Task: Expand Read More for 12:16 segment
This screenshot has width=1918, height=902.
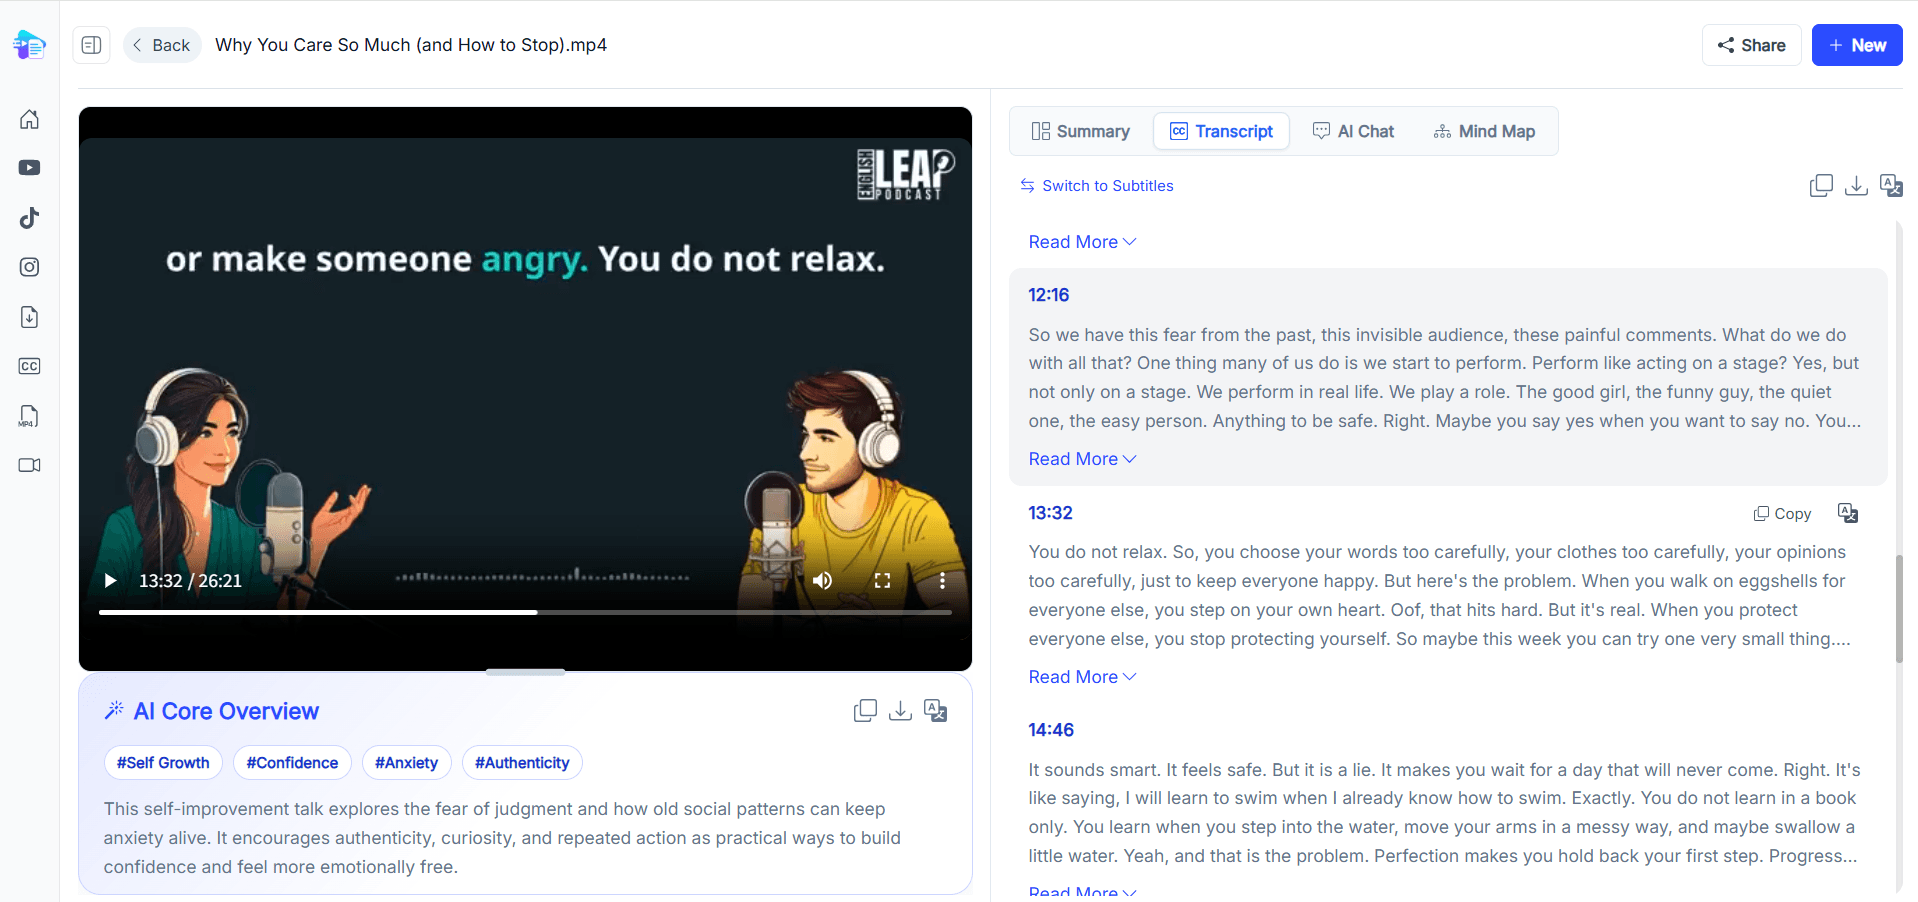Action: [1082, 459]
